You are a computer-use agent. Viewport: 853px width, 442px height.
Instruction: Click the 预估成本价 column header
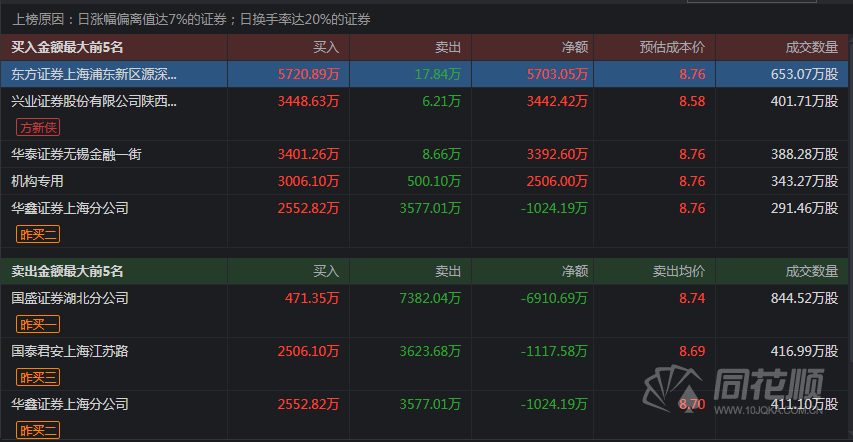pos(672,47)
